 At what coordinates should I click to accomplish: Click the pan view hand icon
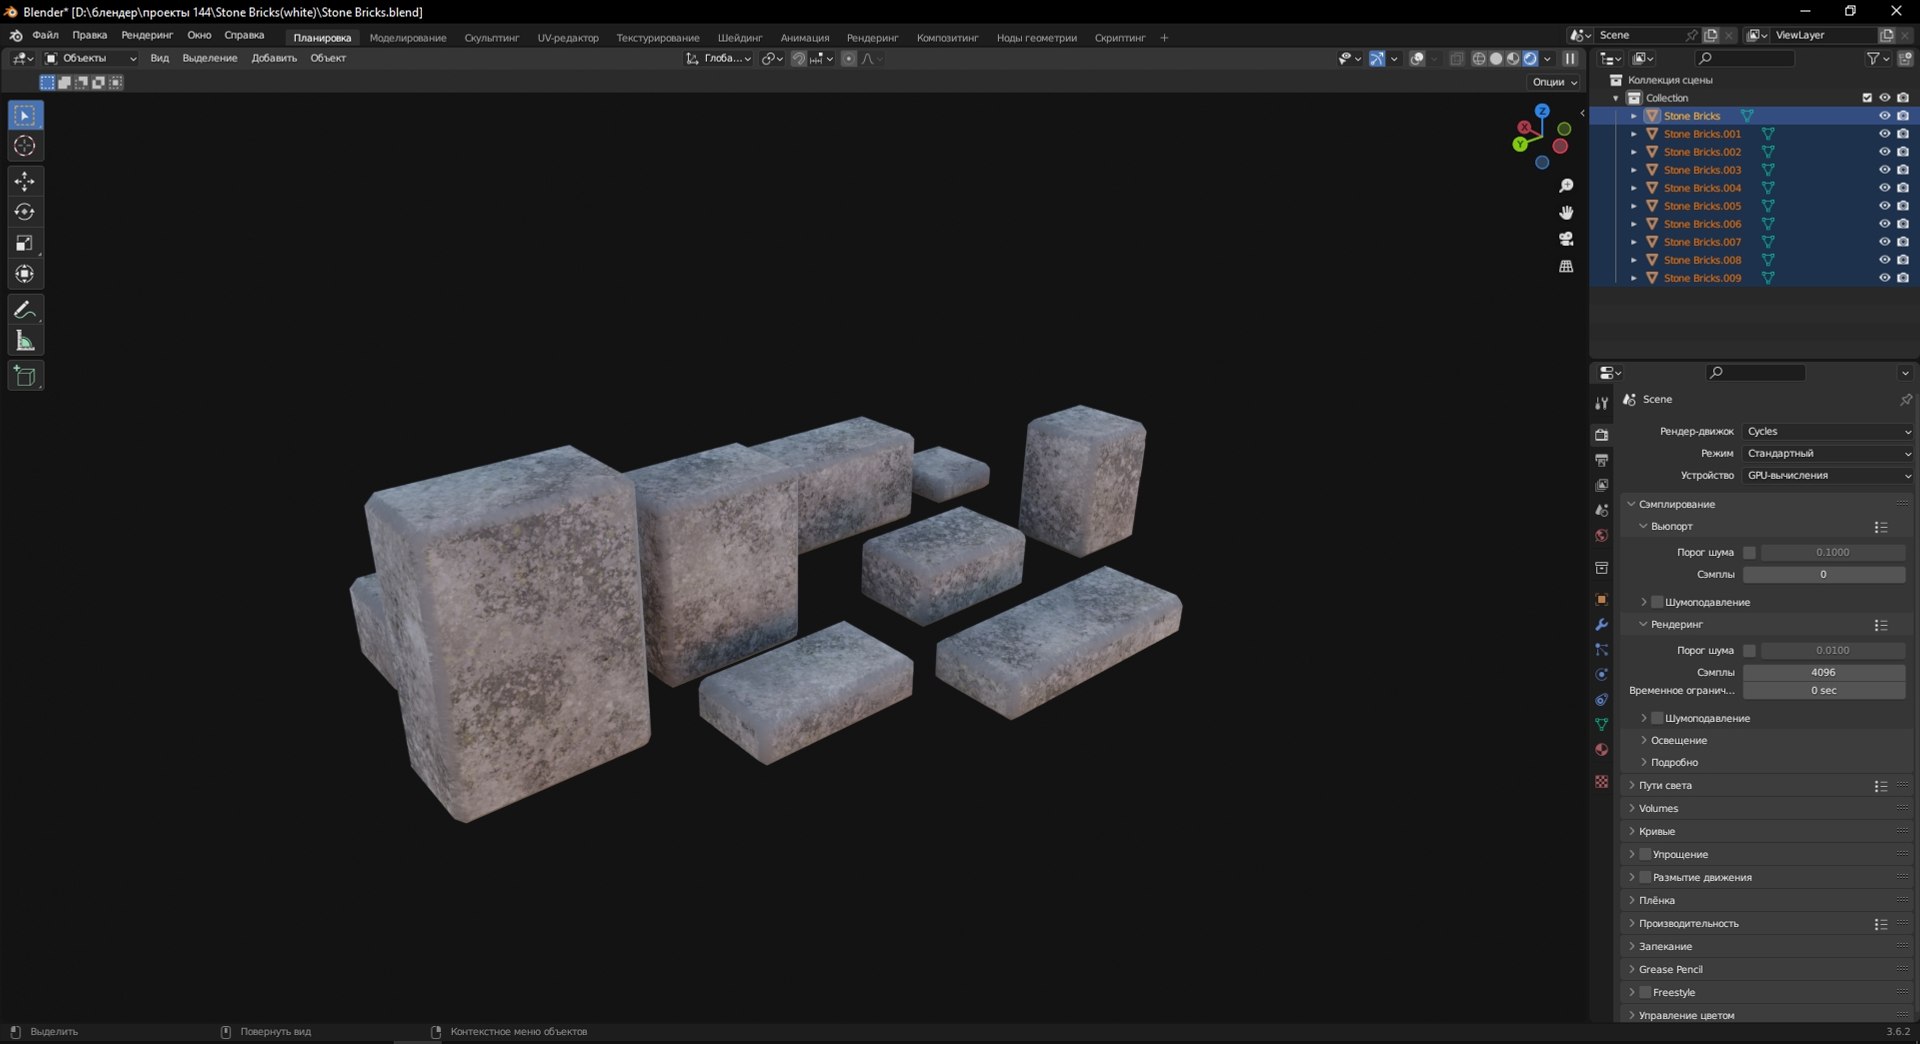pos(1566,212)
